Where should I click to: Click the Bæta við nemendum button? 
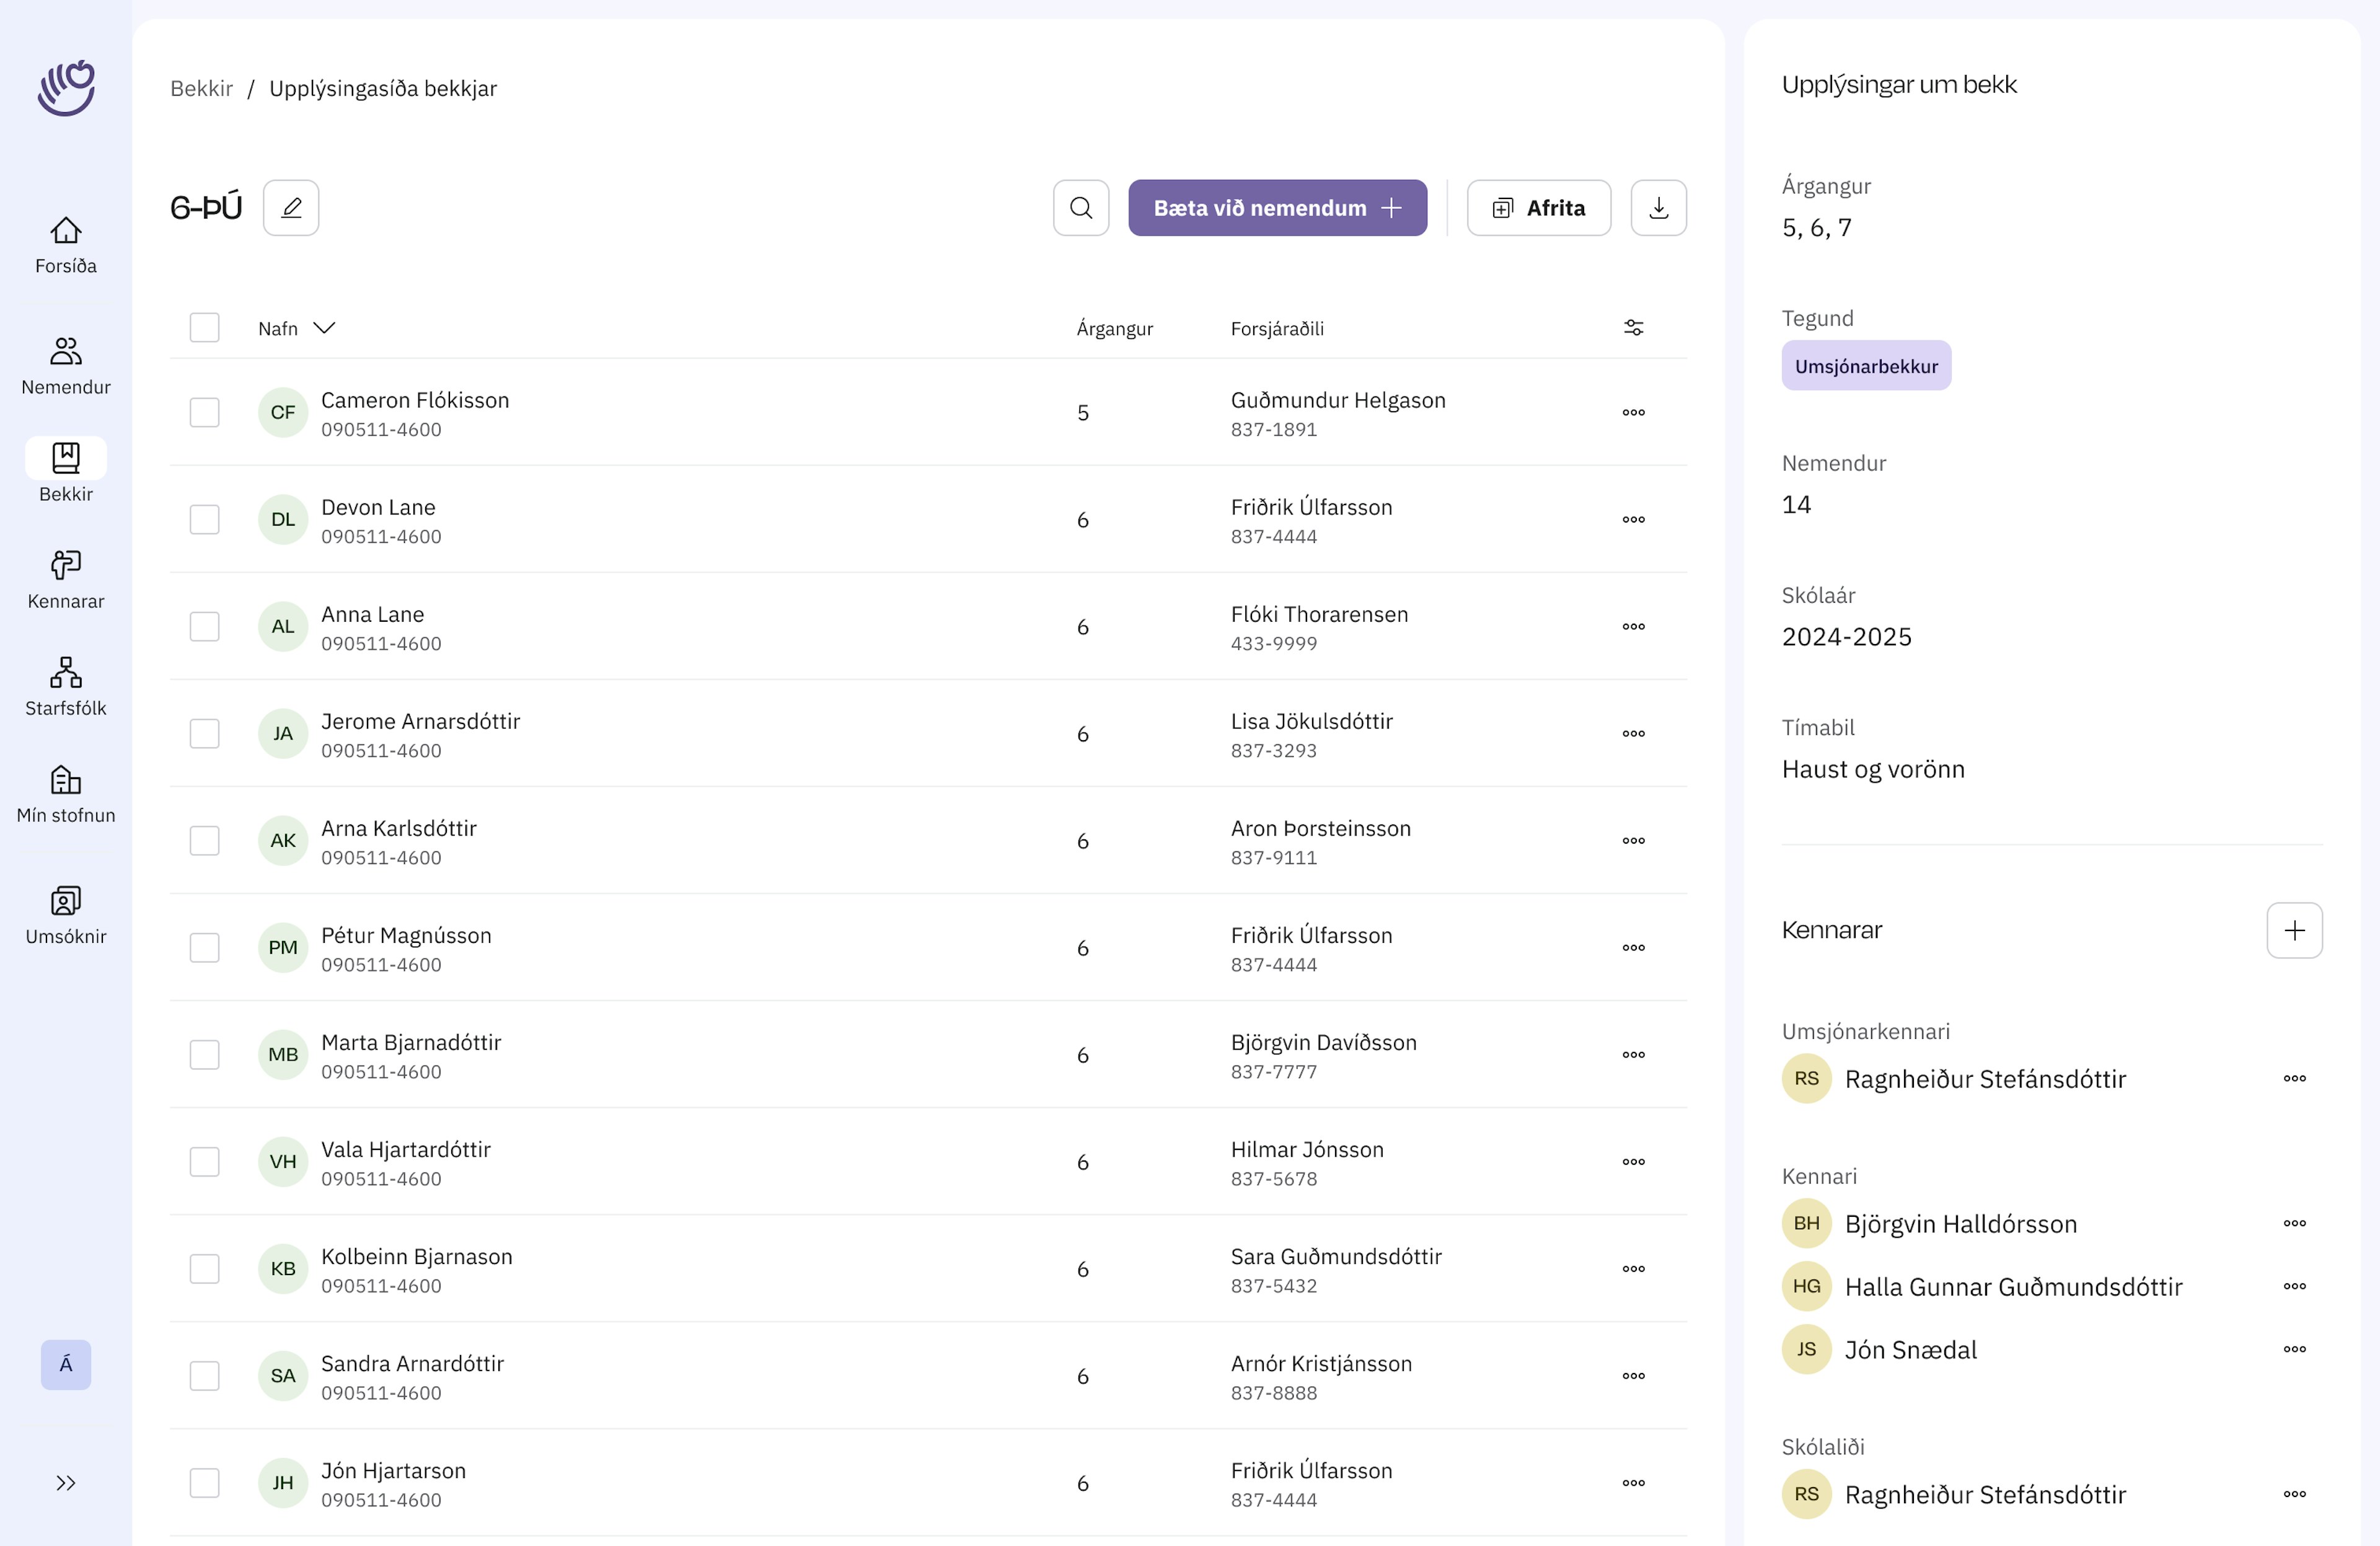(x=1277, y=208)
